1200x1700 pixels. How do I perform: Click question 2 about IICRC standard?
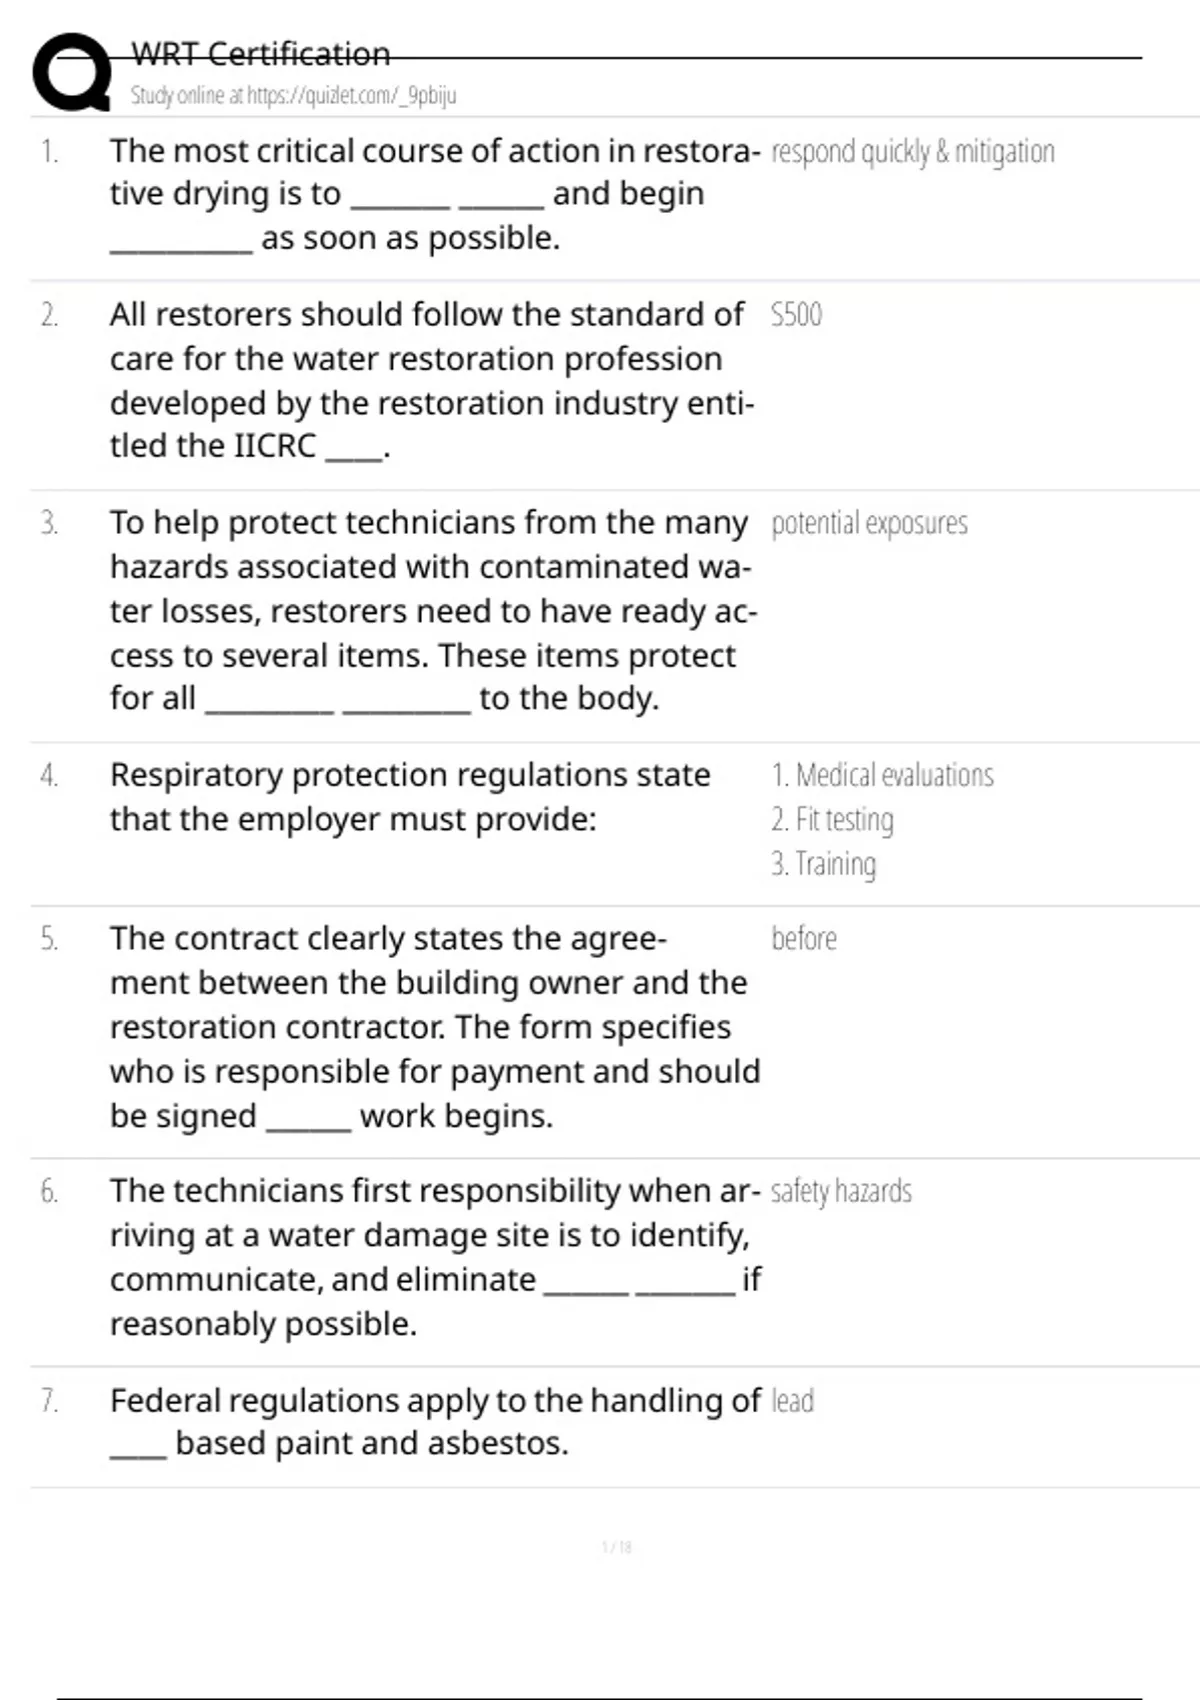[x=430, y=380]
